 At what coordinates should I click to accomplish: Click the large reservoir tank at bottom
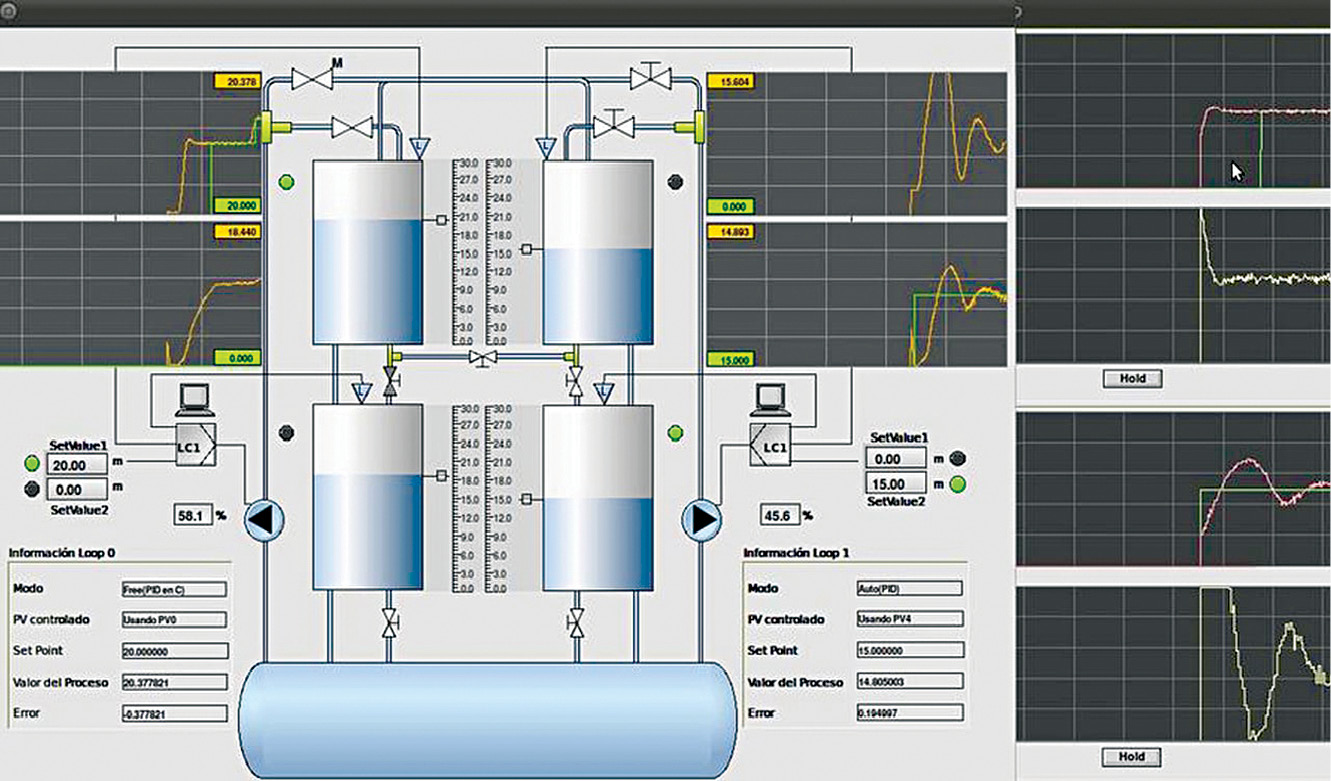coord(489,721)
